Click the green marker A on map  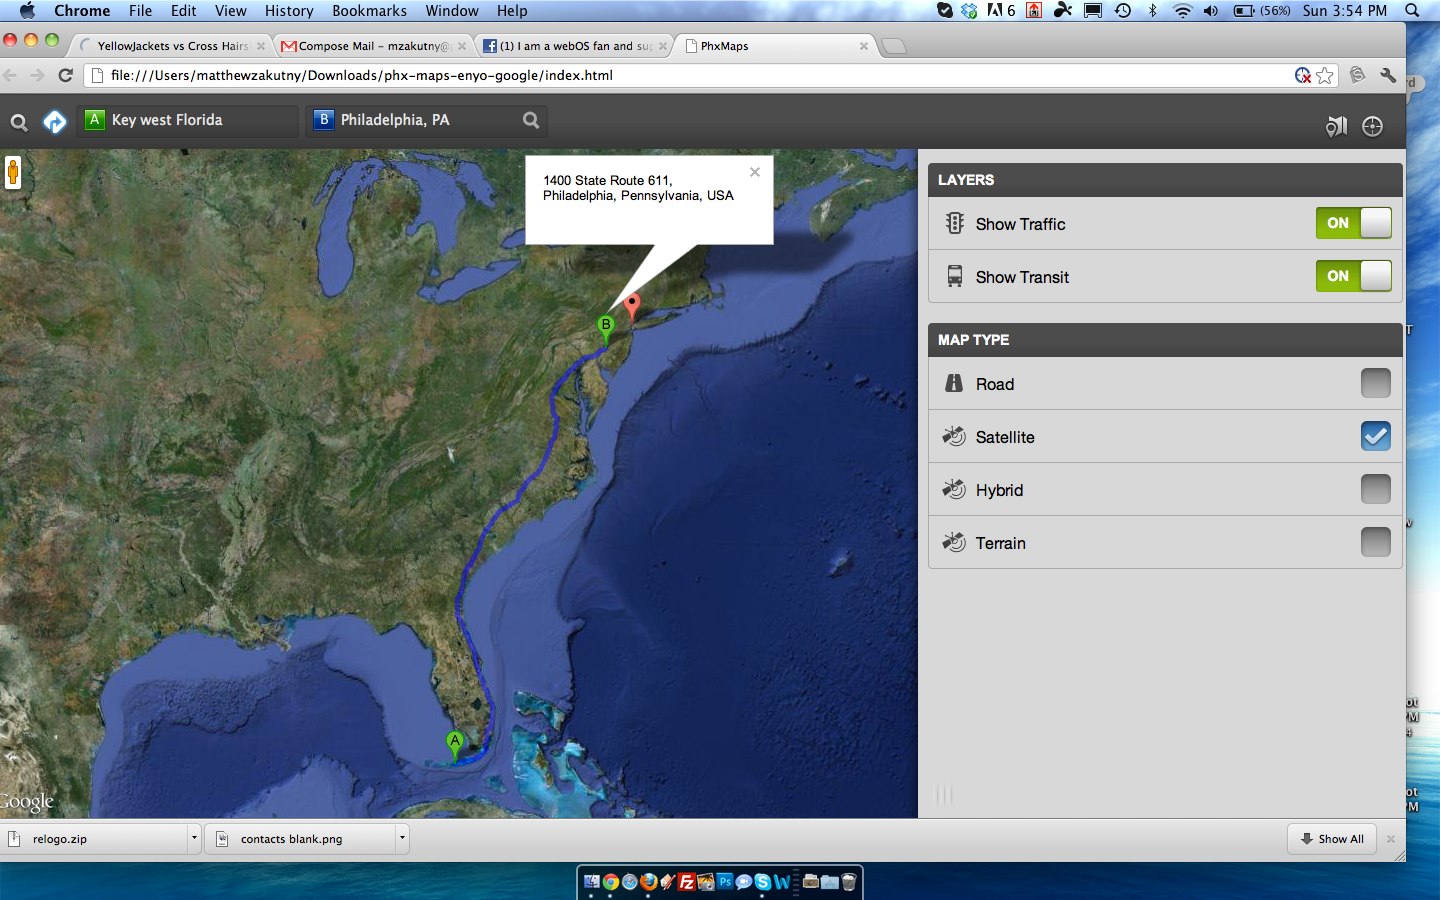coord(455,744)
